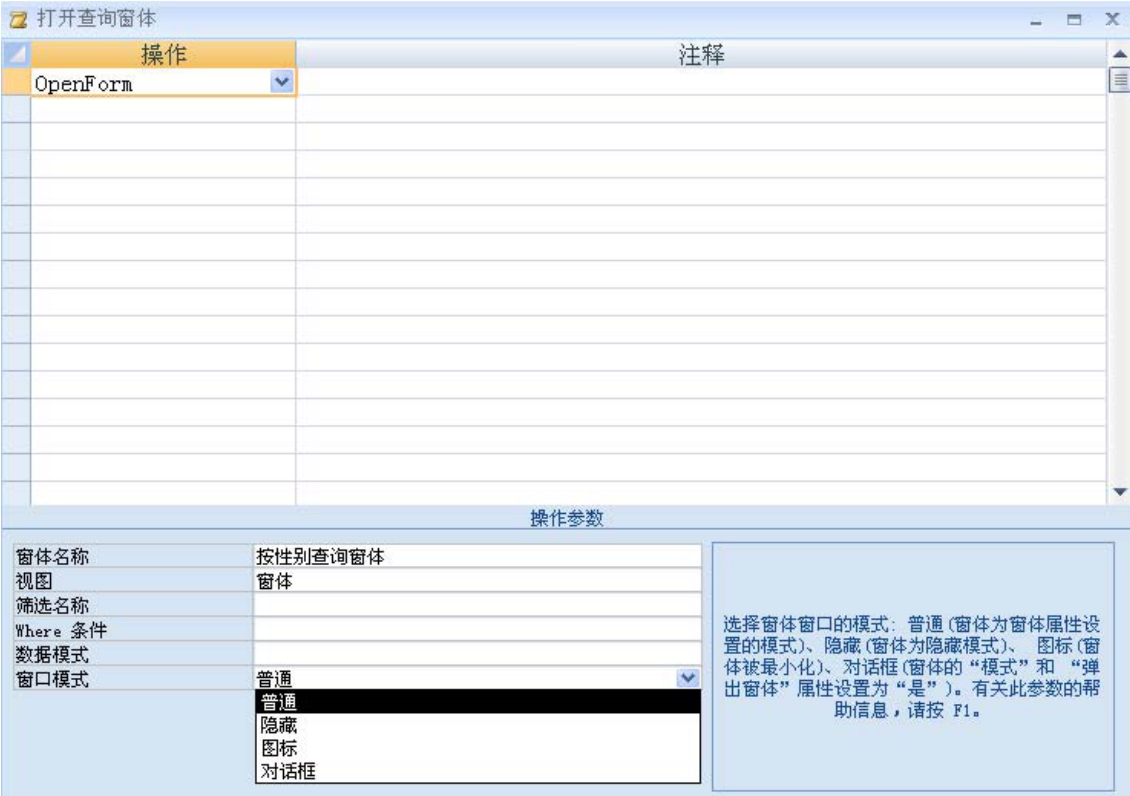This screenshot has width=1130, height=796.
Task: Click the comment cell beside OpenForm
Action: coord(700,83)
